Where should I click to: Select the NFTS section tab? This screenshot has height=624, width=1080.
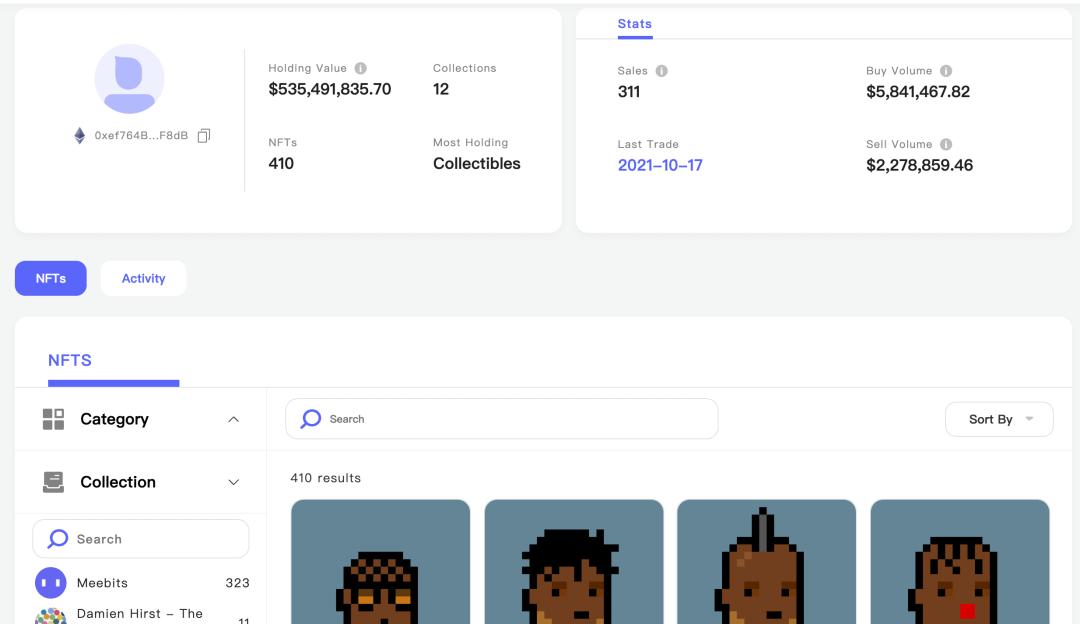[70, 360]
